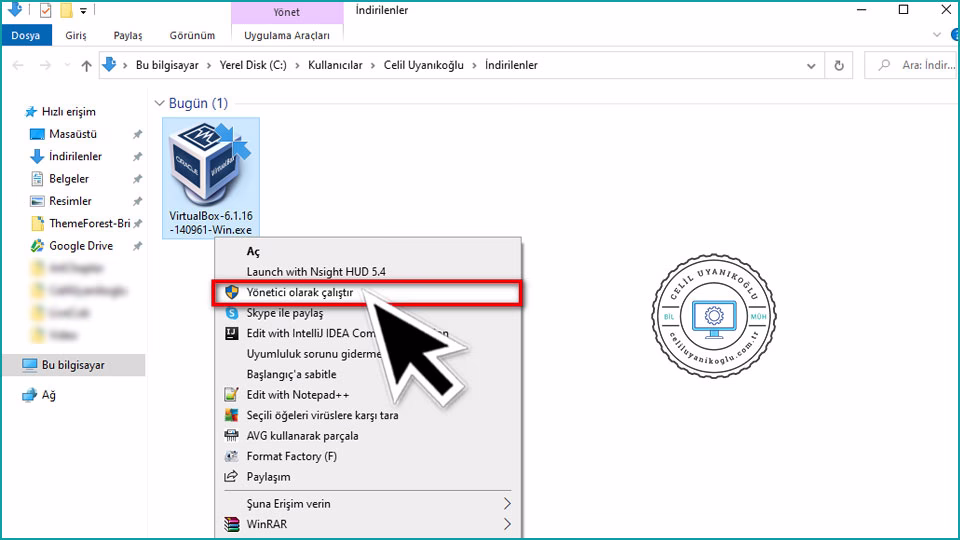The width and height of the screenshot is (960, 540).
Task: Click the pin icon beside Belgeler
Action: [x=137, y=179]
